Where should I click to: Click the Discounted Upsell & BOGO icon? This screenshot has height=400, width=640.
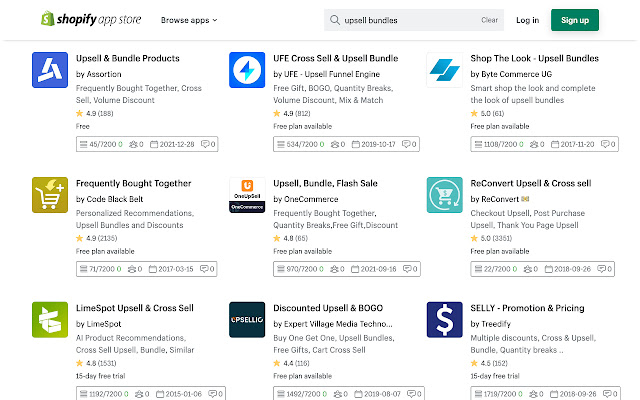point(246,320)
